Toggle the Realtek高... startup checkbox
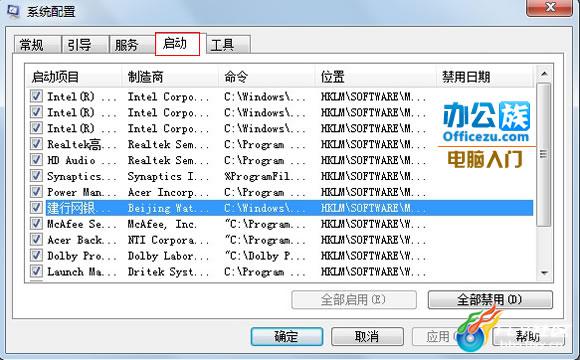Viewport: 580px width, 360px height. tap(36, 144)
